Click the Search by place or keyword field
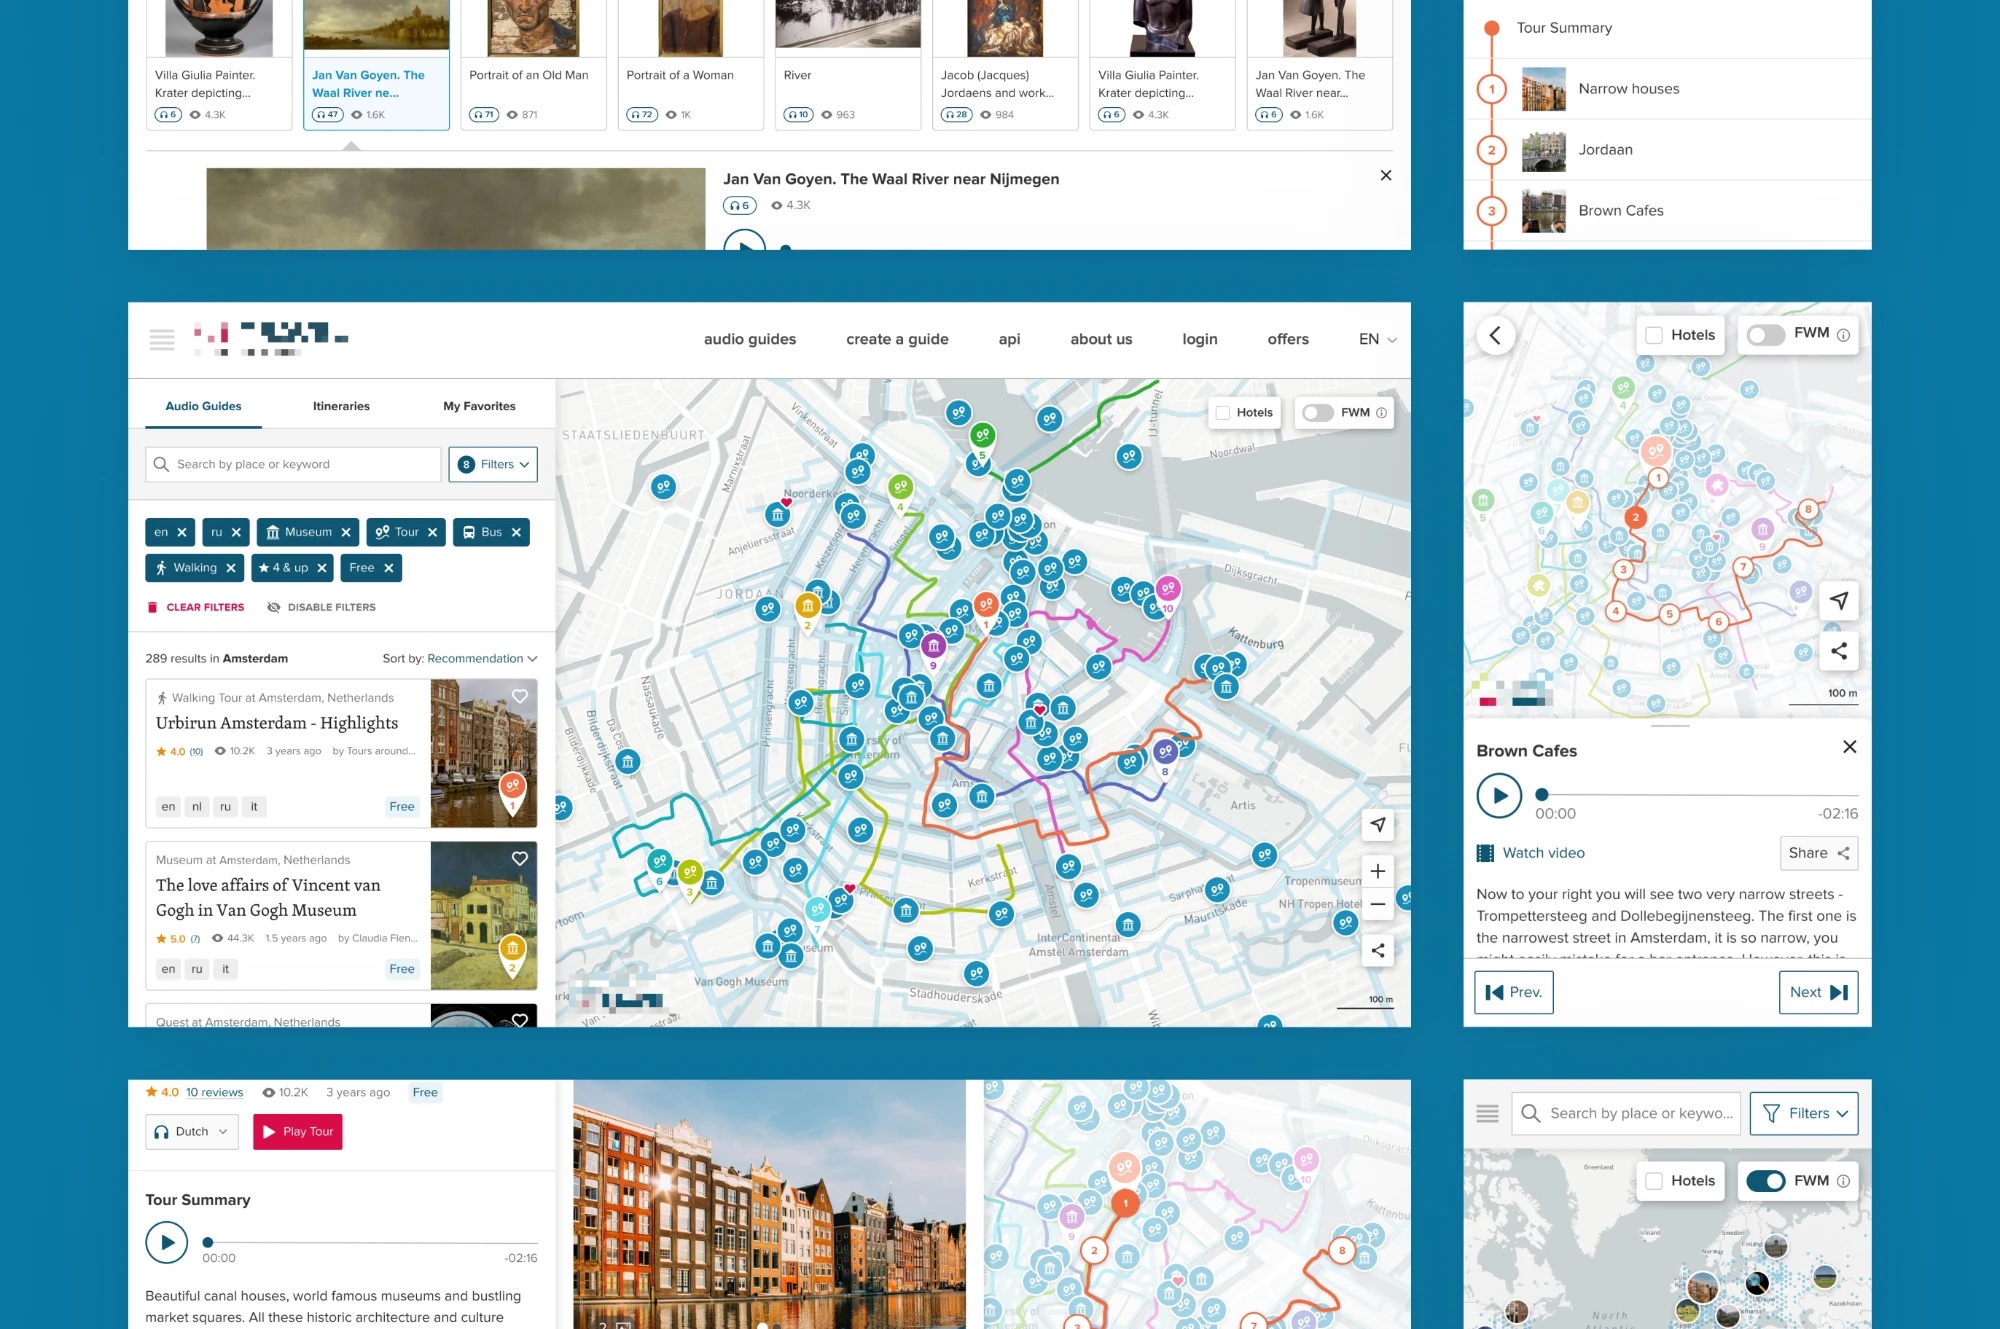 [293, 464]
